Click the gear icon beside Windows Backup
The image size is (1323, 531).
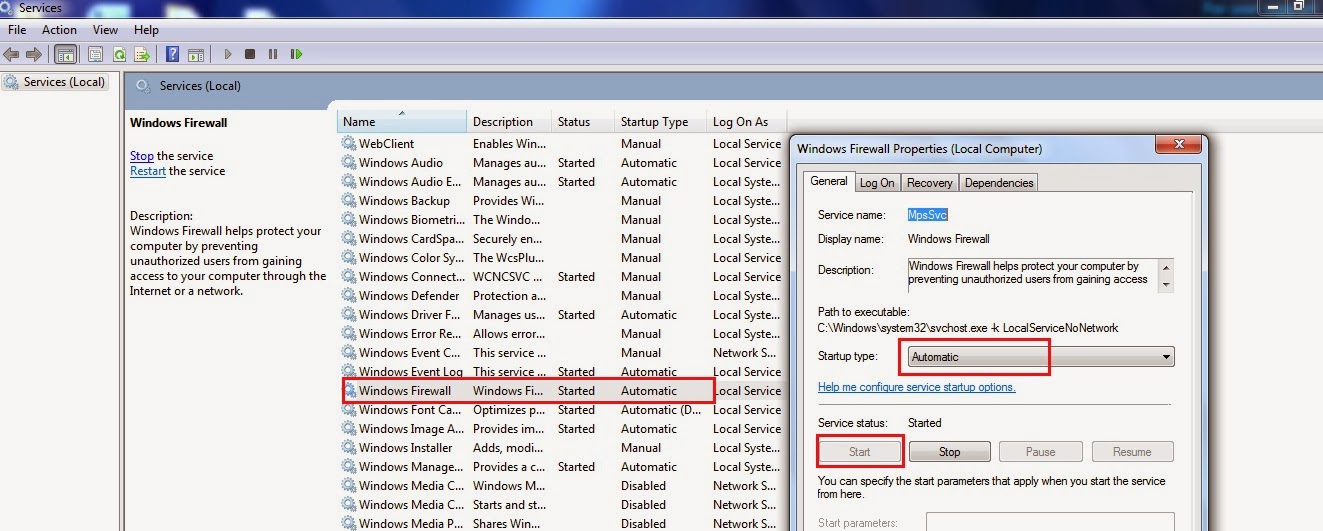click(348, 201)
